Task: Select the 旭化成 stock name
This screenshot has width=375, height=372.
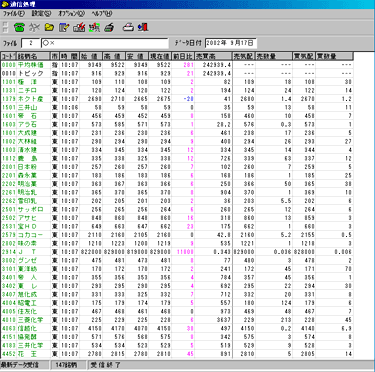Action: coord(27,294)
